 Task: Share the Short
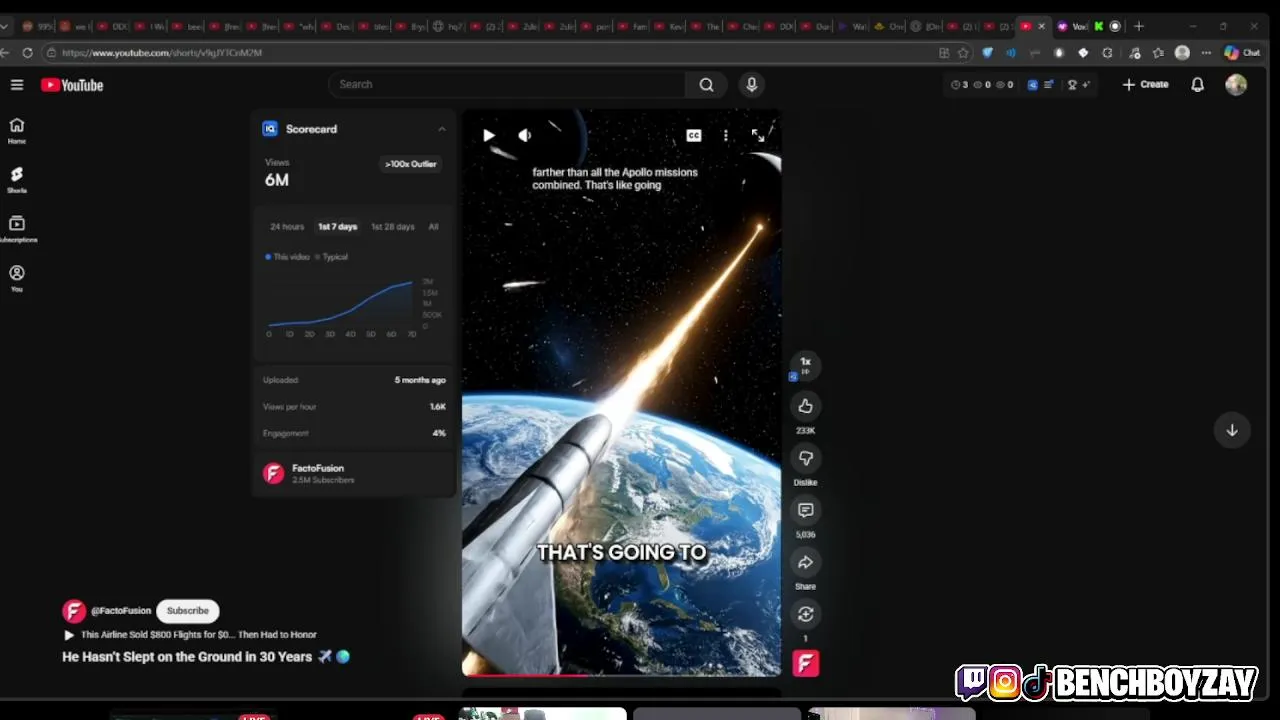[805, 562]
